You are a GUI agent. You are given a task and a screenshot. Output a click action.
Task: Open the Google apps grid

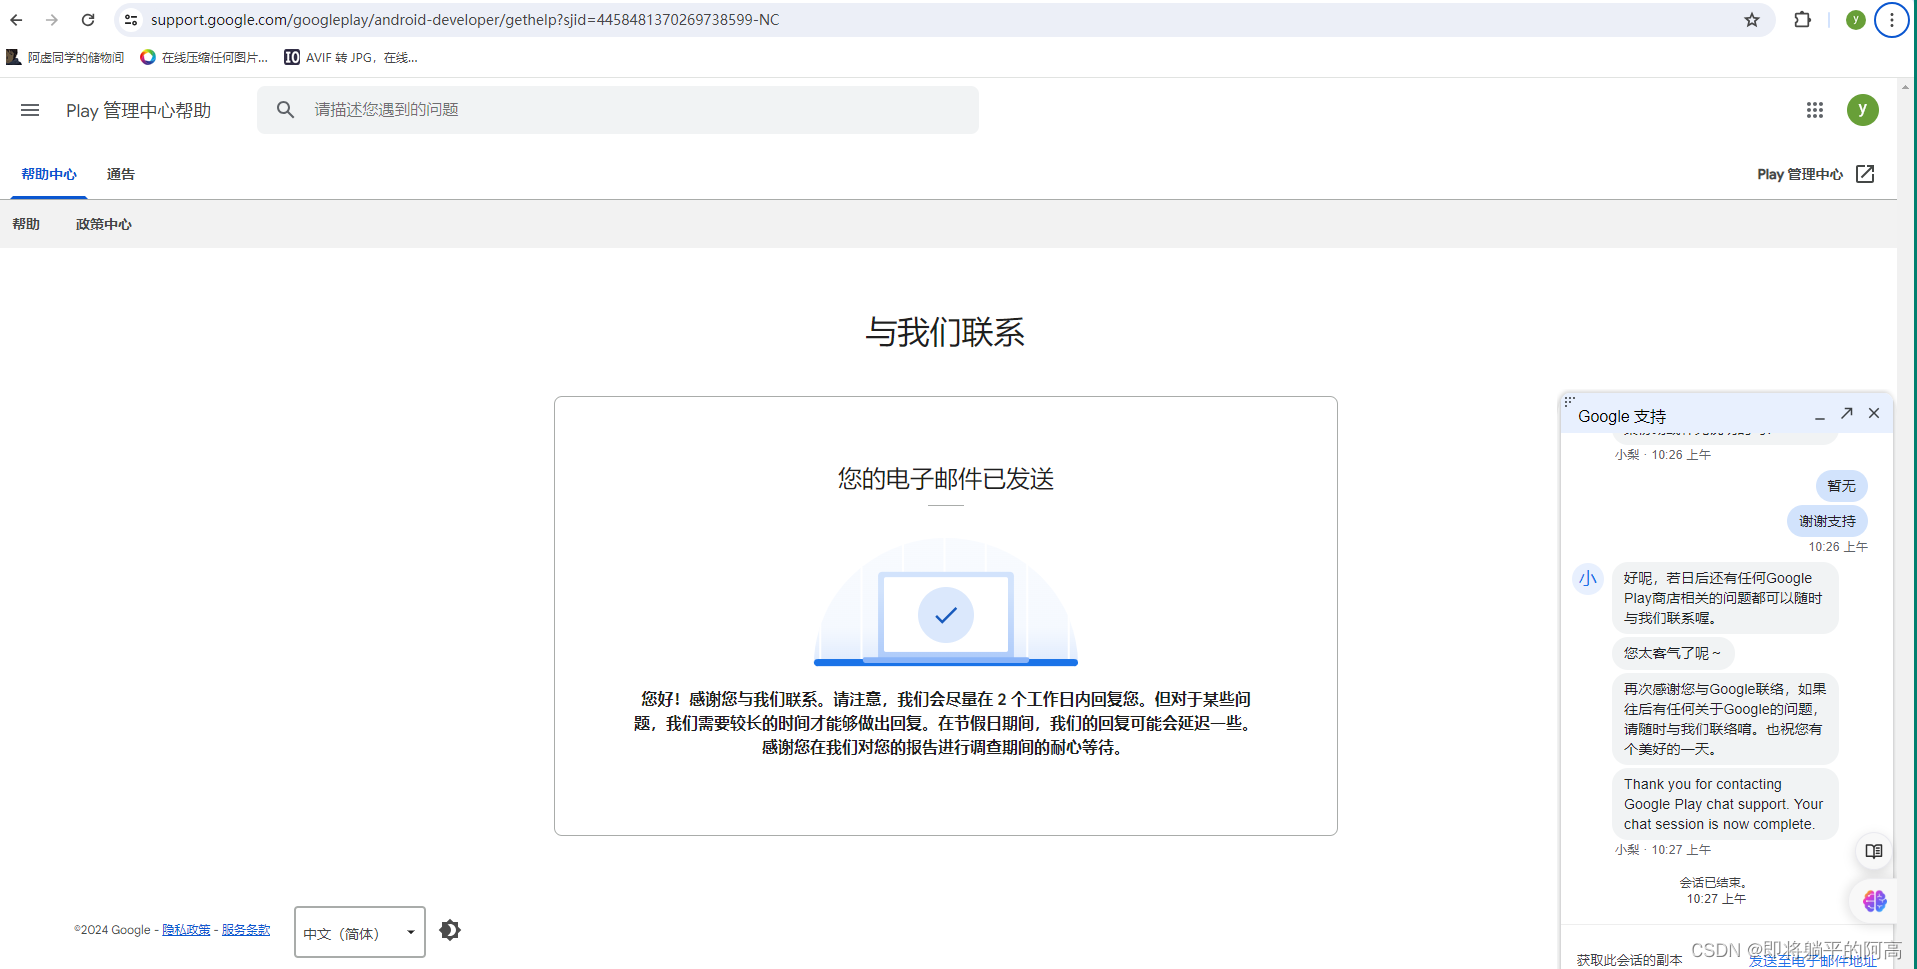[1815, 110]
